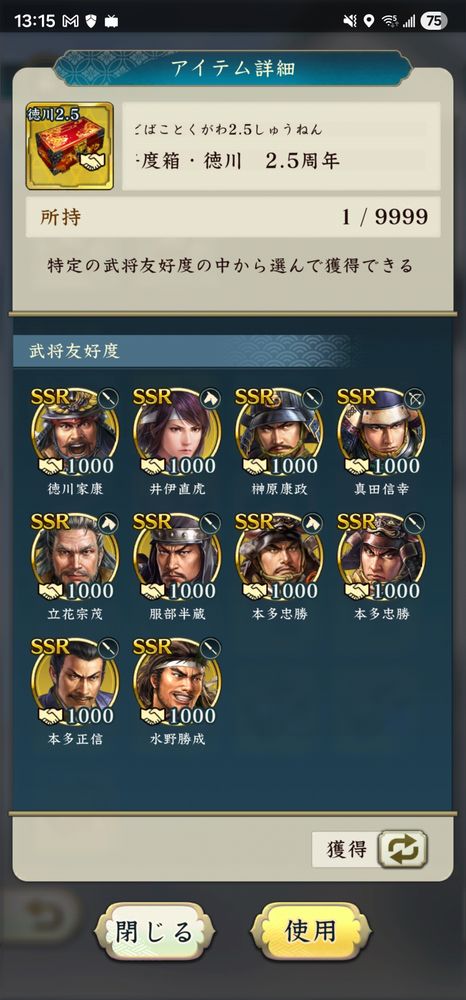
Task: Select the 本多忠勝 portrait with axe badge
Action: click(279, 557)
